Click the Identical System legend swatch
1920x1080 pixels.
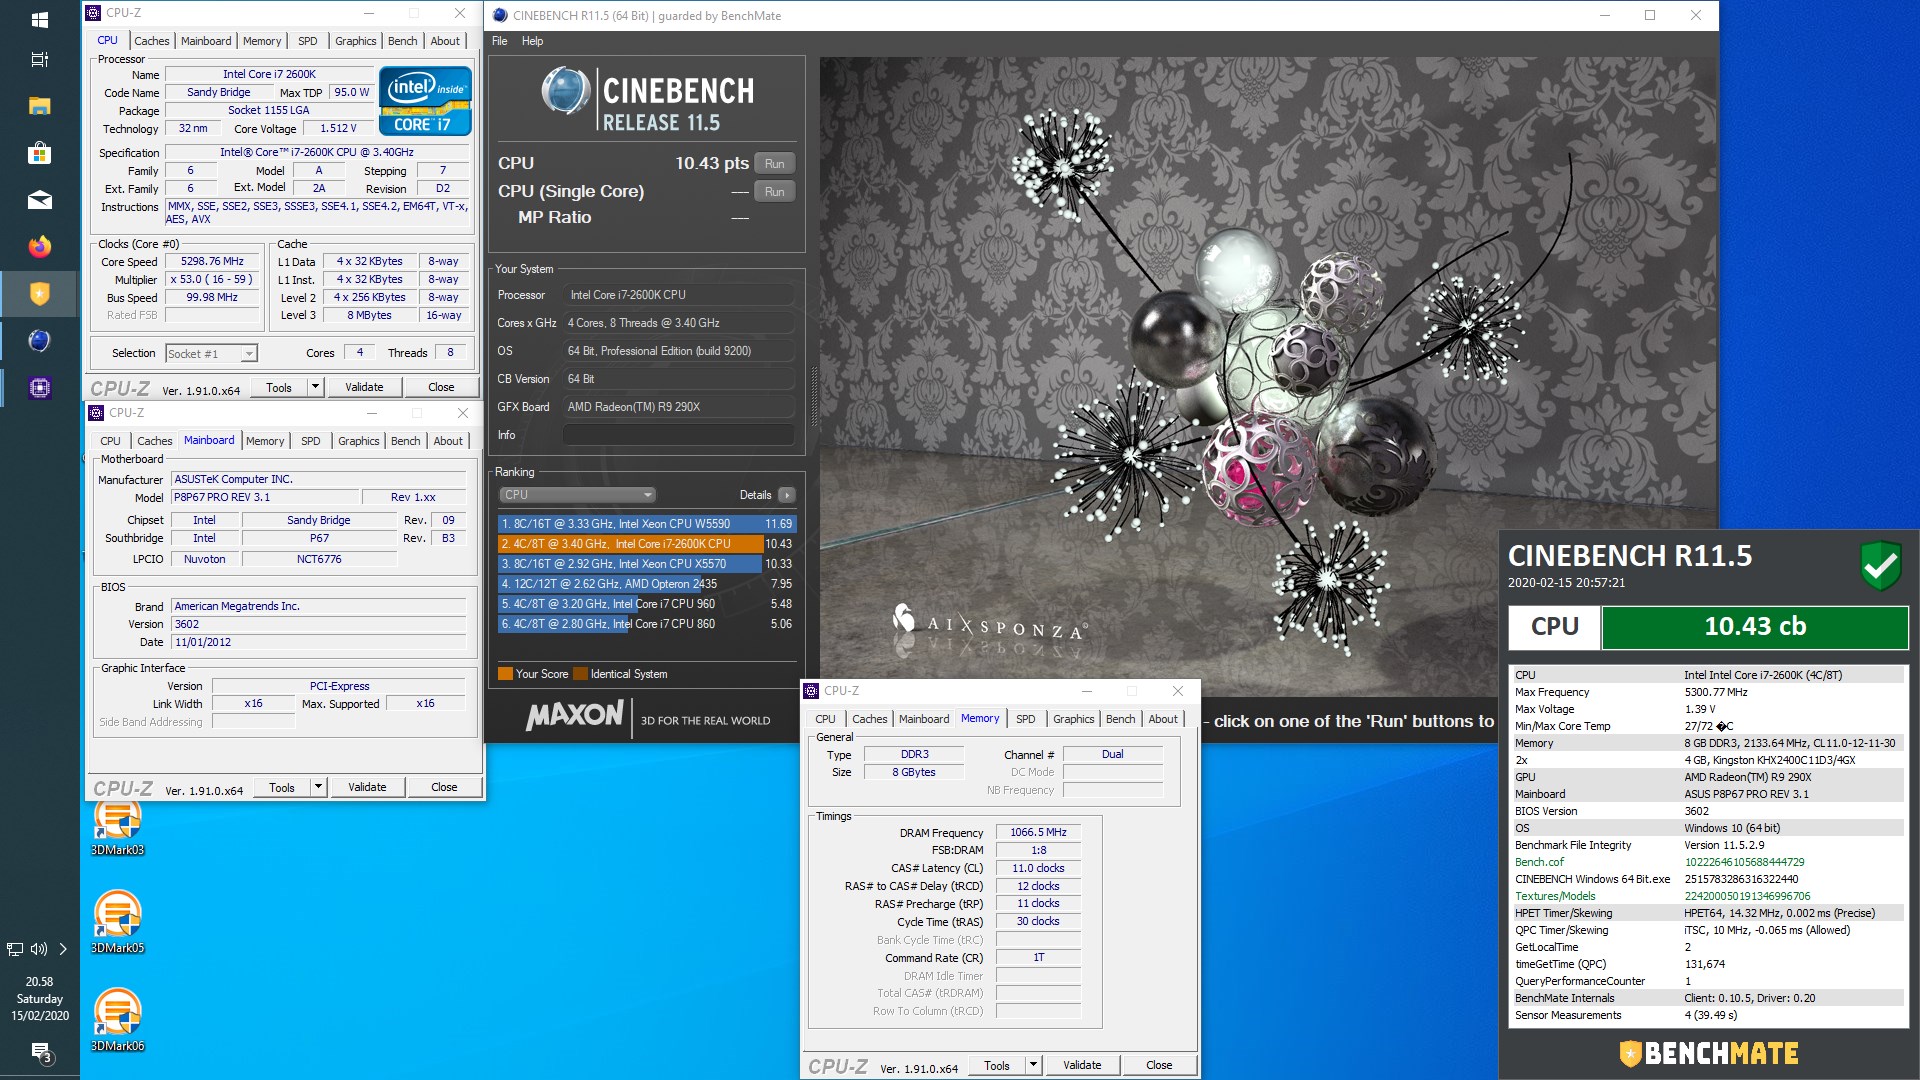click(580, 674)
